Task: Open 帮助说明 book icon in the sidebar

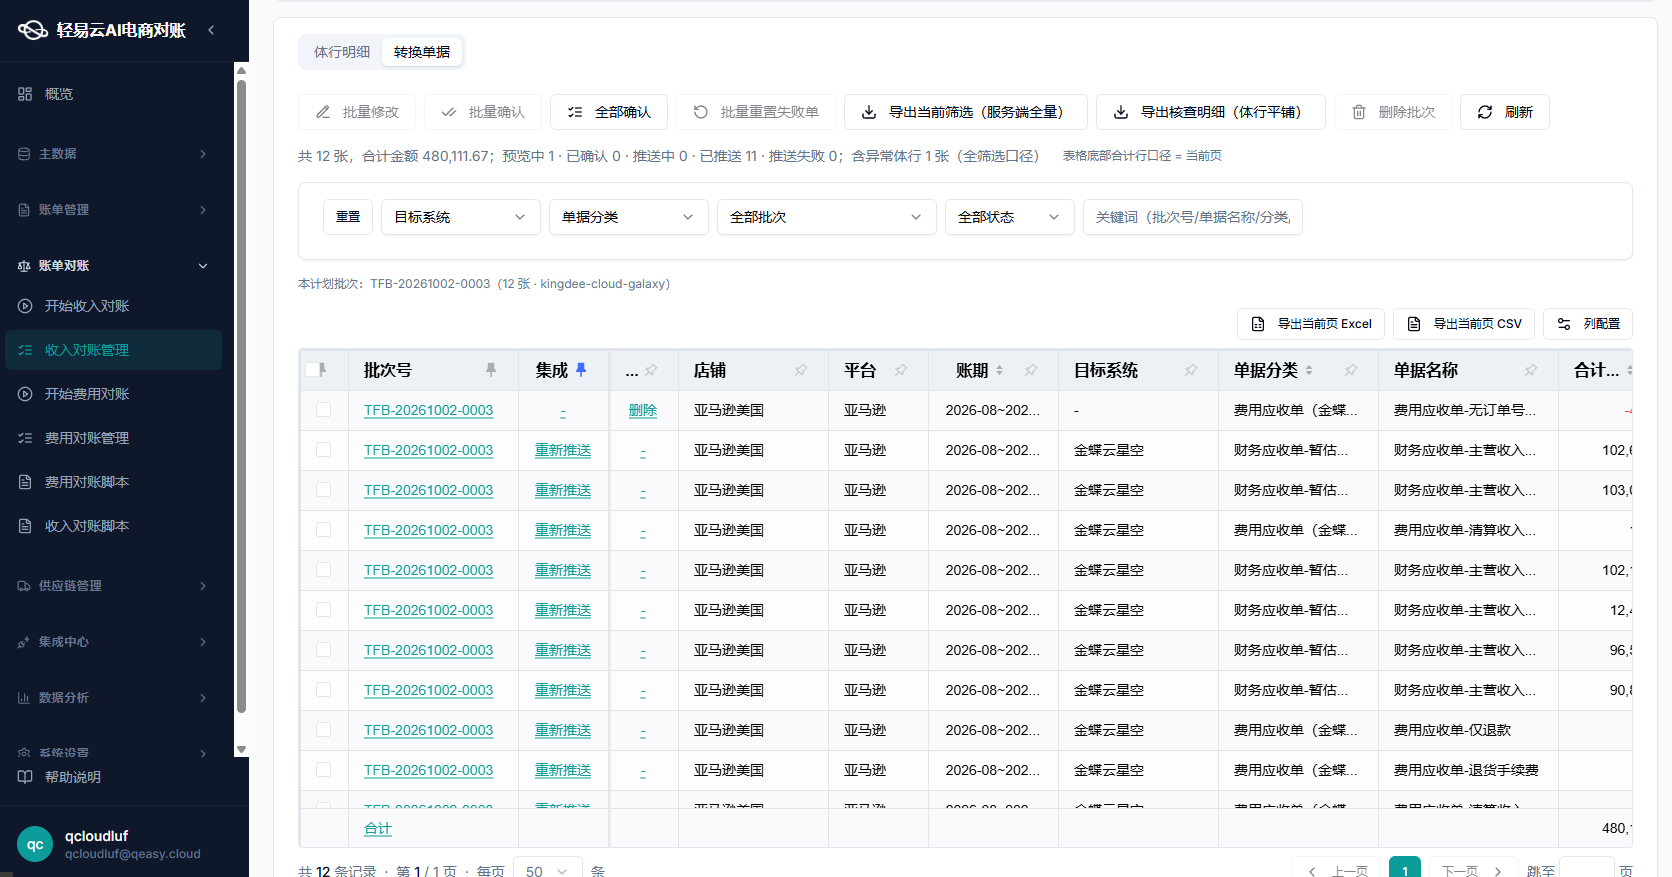Action: click(25, 777)
